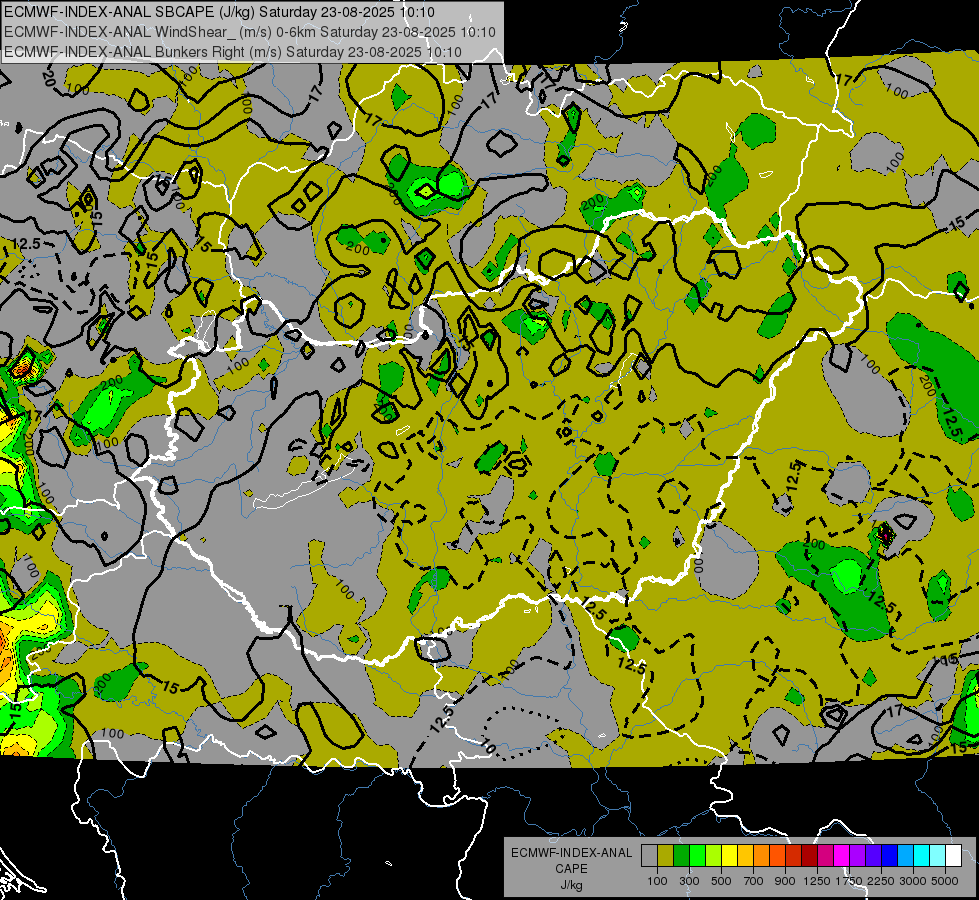
Task: Click the white legend swatch above 5000
Action: point(953,856)
